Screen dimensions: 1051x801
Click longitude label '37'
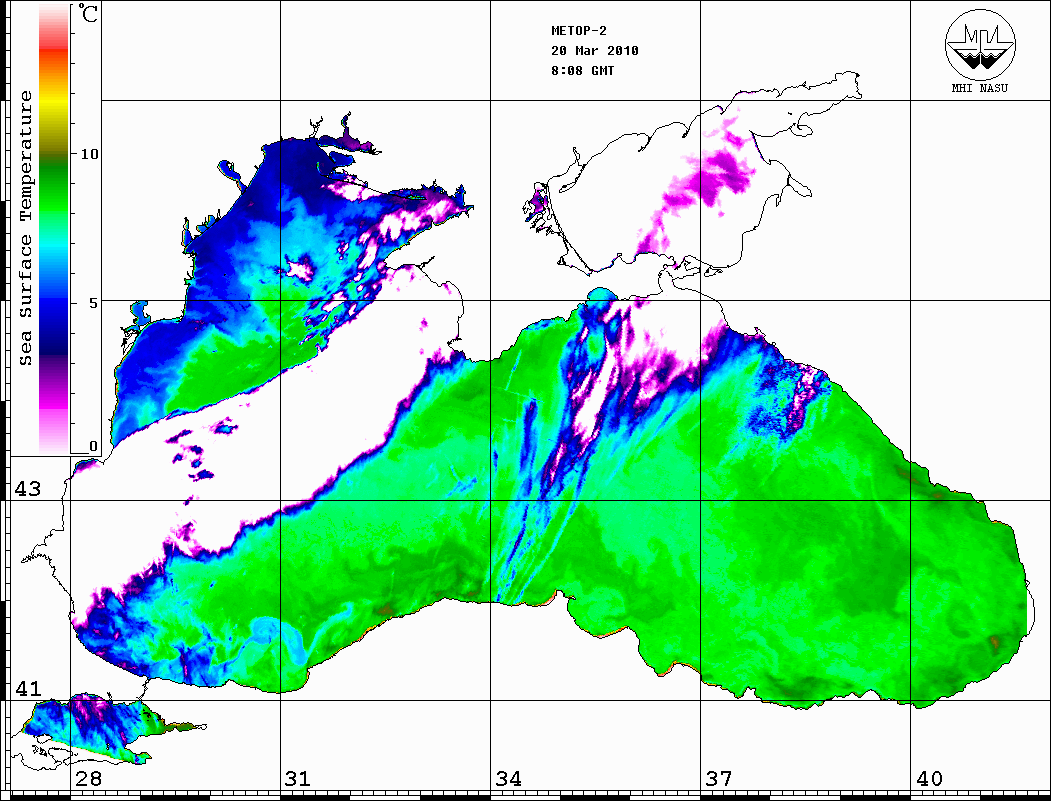pyautogui.click(x=719, y=778)
